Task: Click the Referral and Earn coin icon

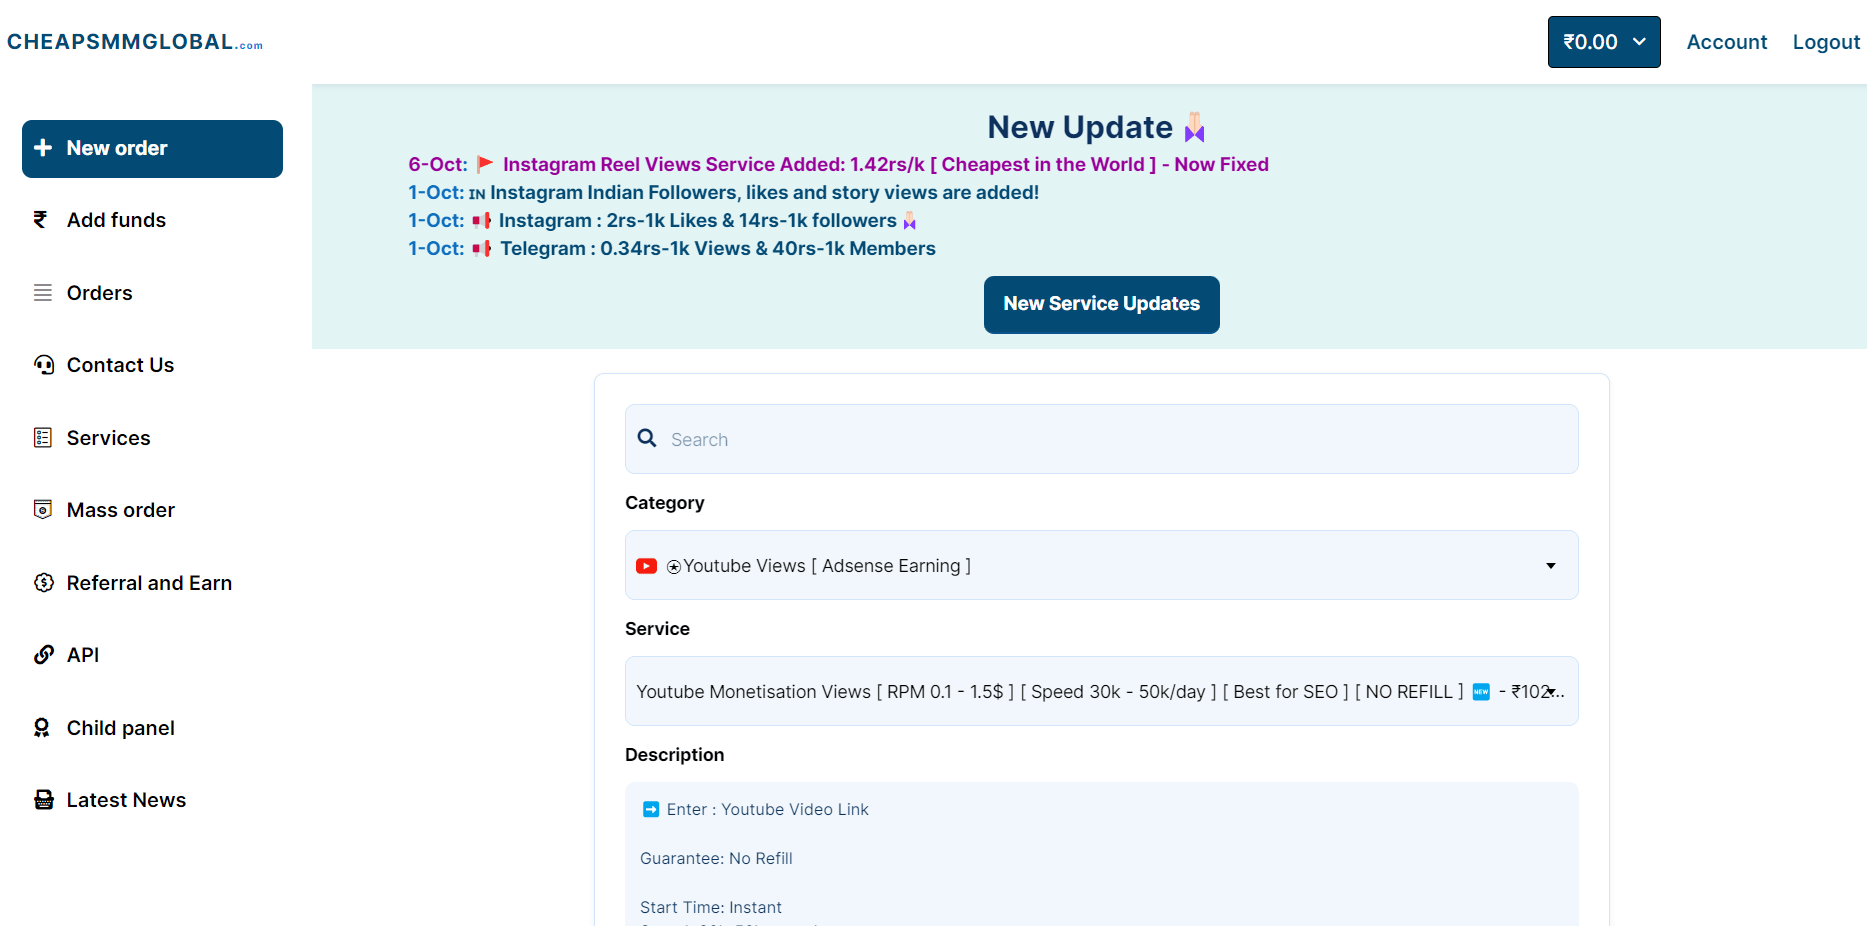Action: coord(44,583)
